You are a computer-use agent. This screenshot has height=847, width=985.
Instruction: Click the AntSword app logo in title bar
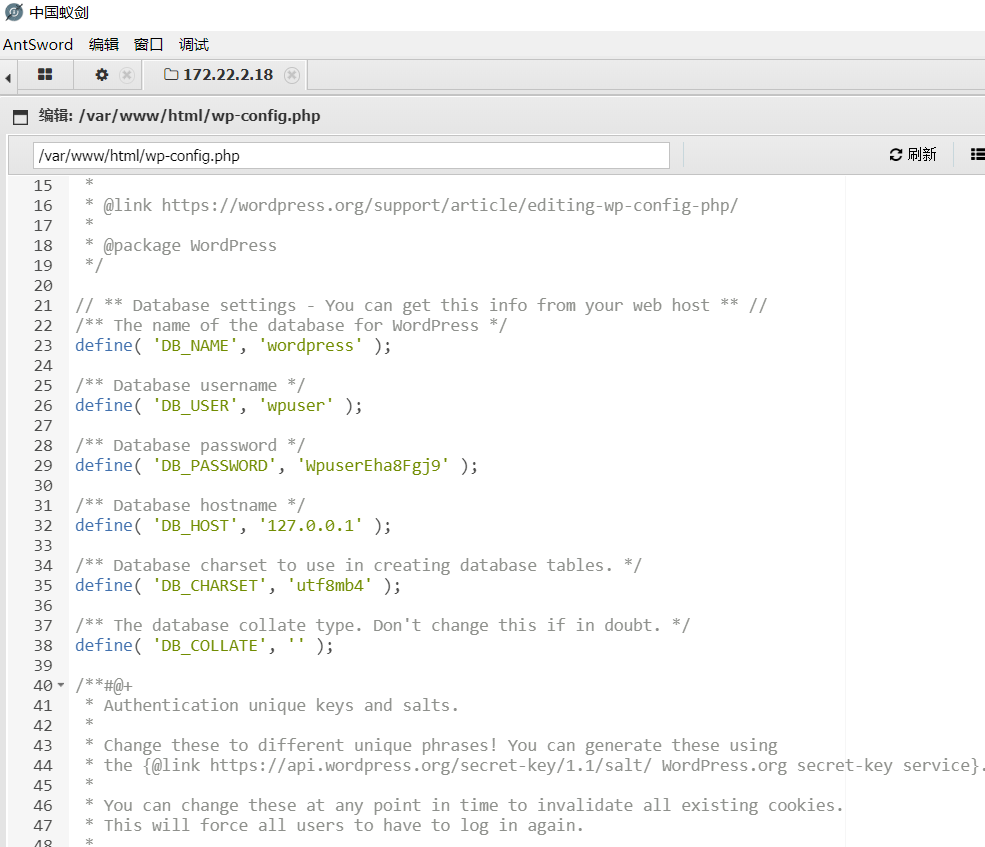tap(13, 12)
